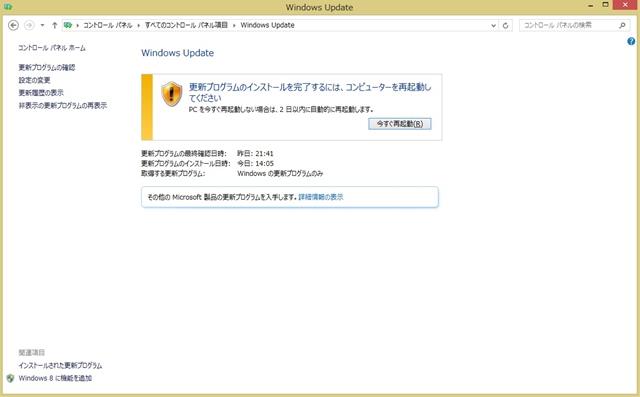Click Windows Update breadcrumb in address bar
Screen dimensions: 640x397
click(x=267, y=25)
